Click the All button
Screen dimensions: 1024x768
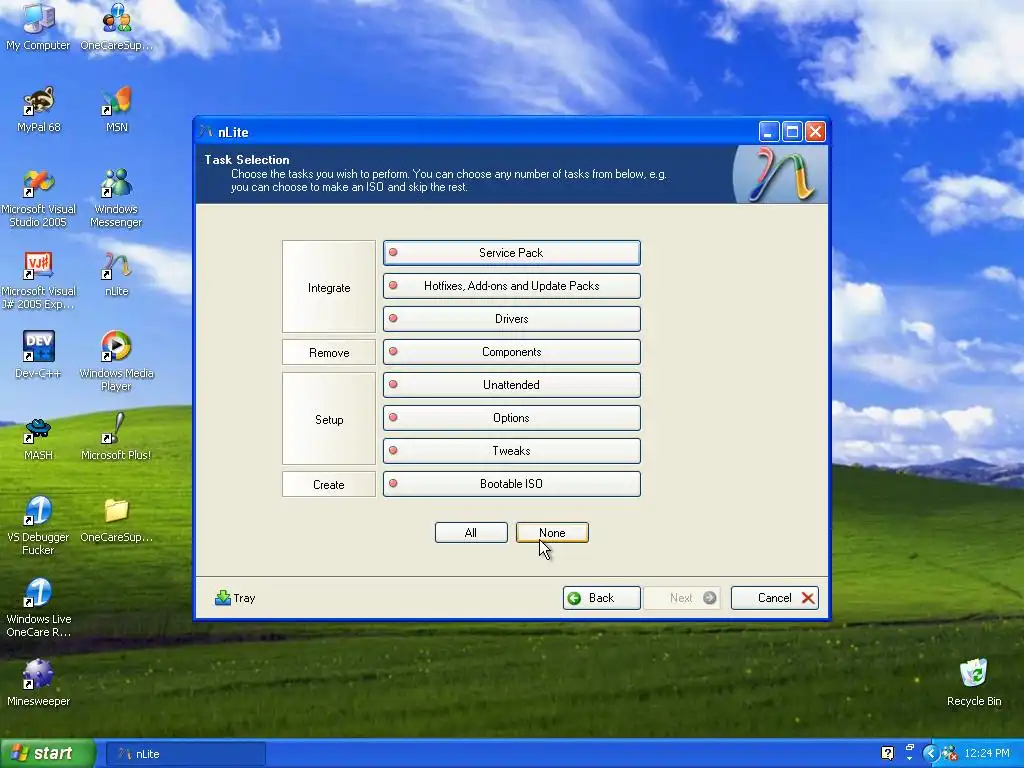[x=471, y=533]
